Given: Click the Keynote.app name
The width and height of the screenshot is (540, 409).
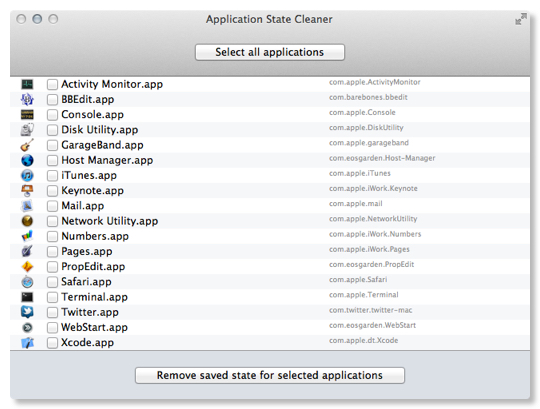Looking at the screenshot, I should pyautogui.click(x=92, y=191).
